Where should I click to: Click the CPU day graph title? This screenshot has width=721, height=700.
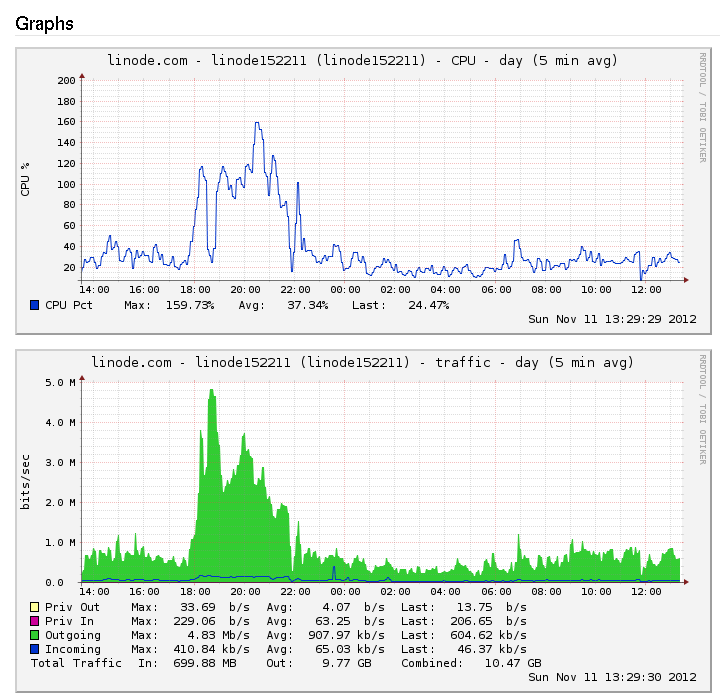(x=362, y=61)
